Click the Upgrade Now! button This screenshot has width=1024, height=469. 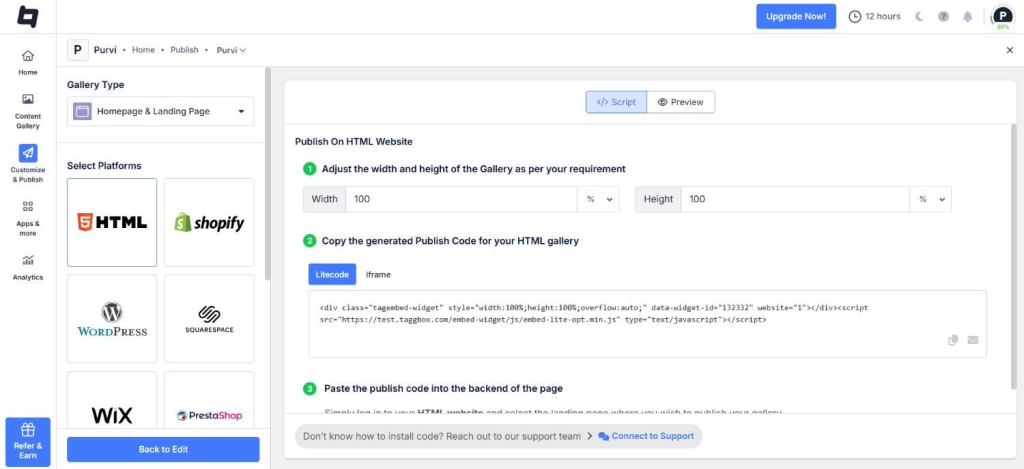796,16
